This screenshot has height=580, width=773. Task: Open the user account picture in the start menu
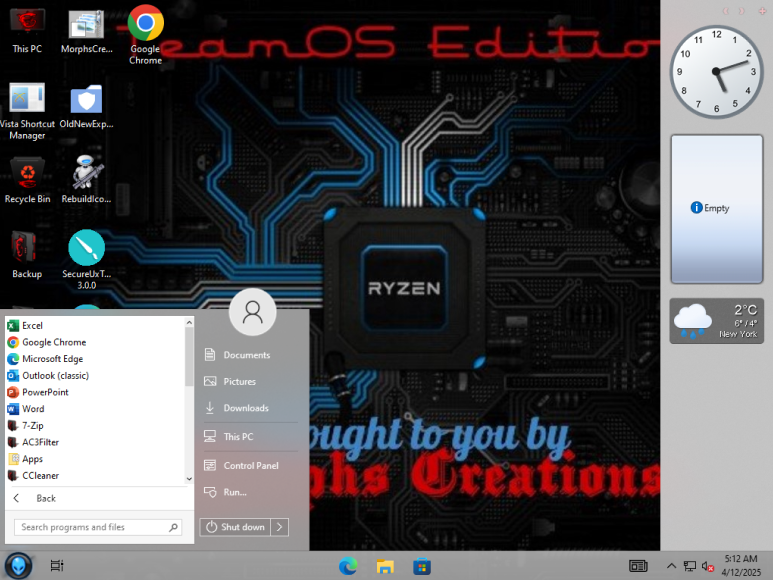coord(252,312)
